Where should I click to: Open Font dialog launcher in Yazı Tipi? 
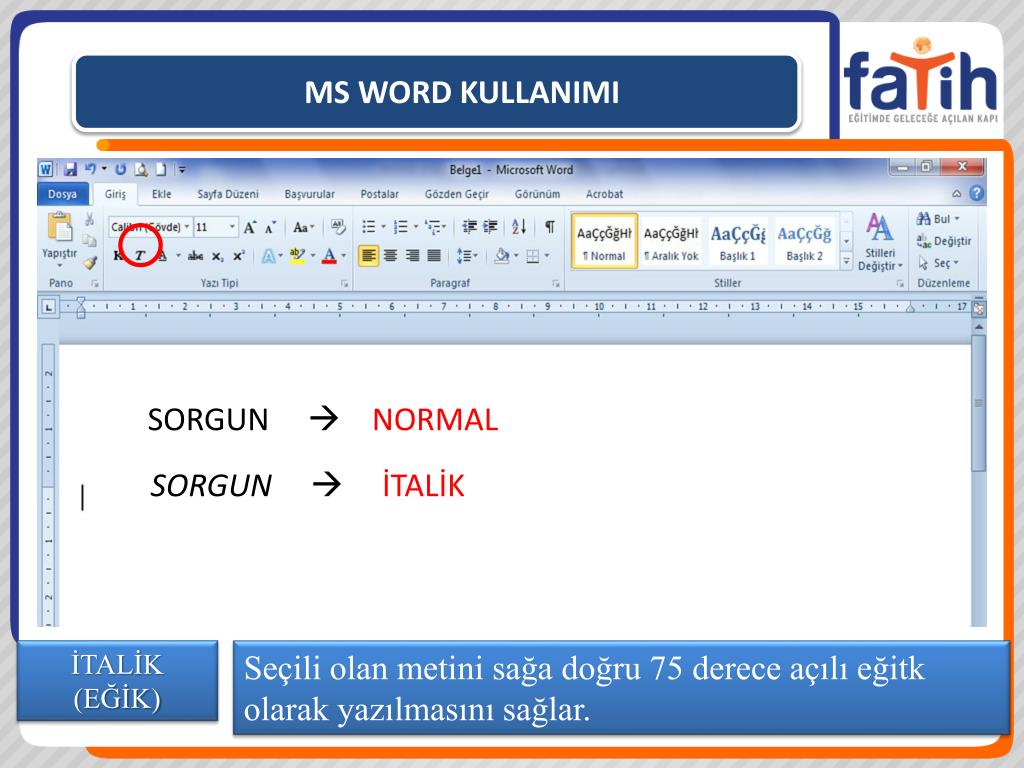coord(344,284)
